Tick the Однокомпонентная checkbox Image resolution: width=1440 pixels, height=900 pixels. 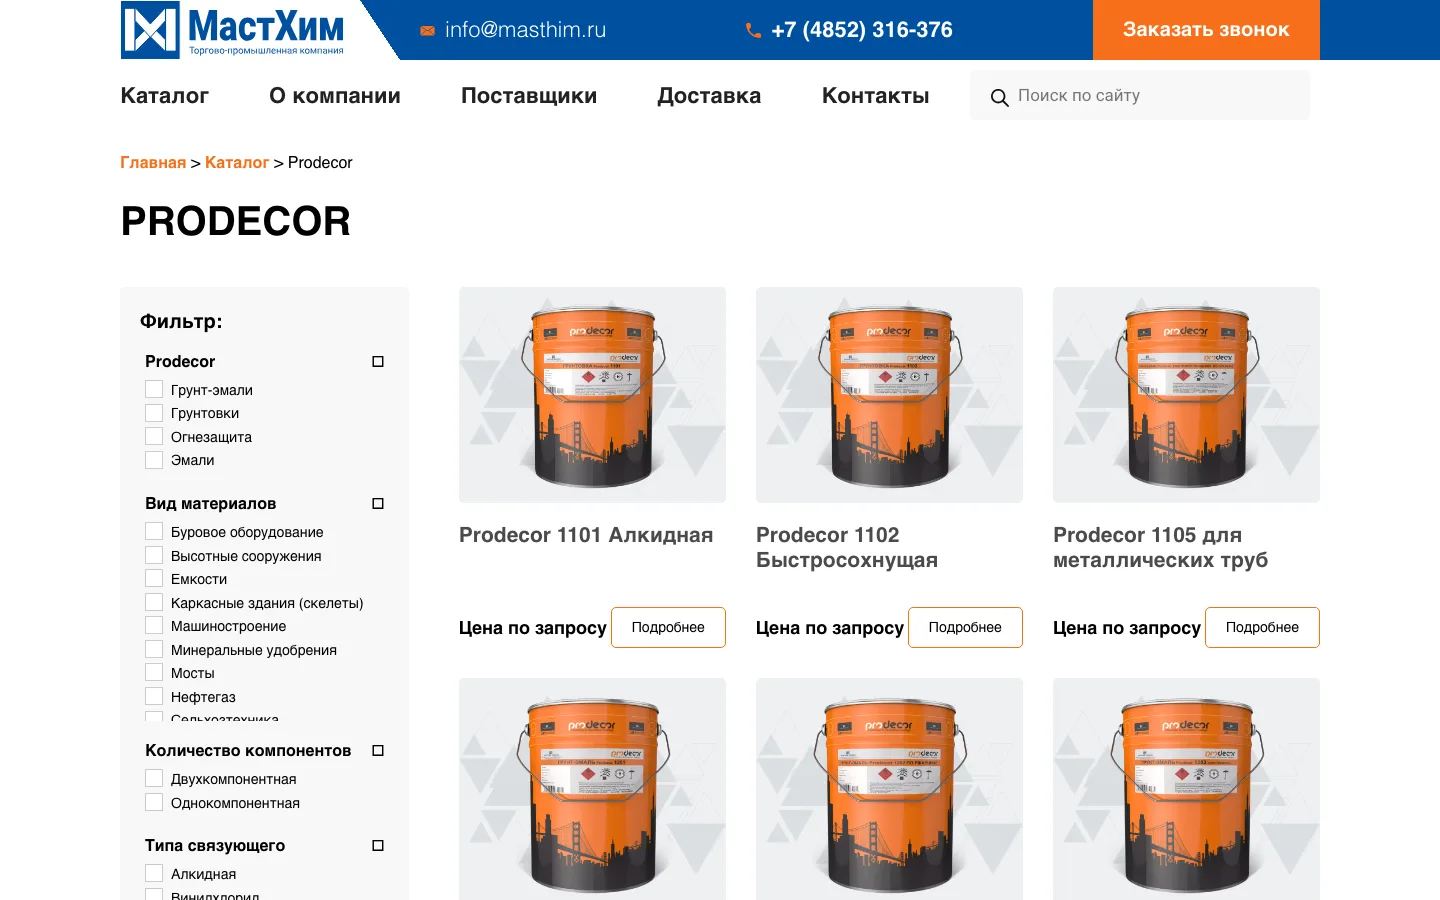(x=154, y=802)
